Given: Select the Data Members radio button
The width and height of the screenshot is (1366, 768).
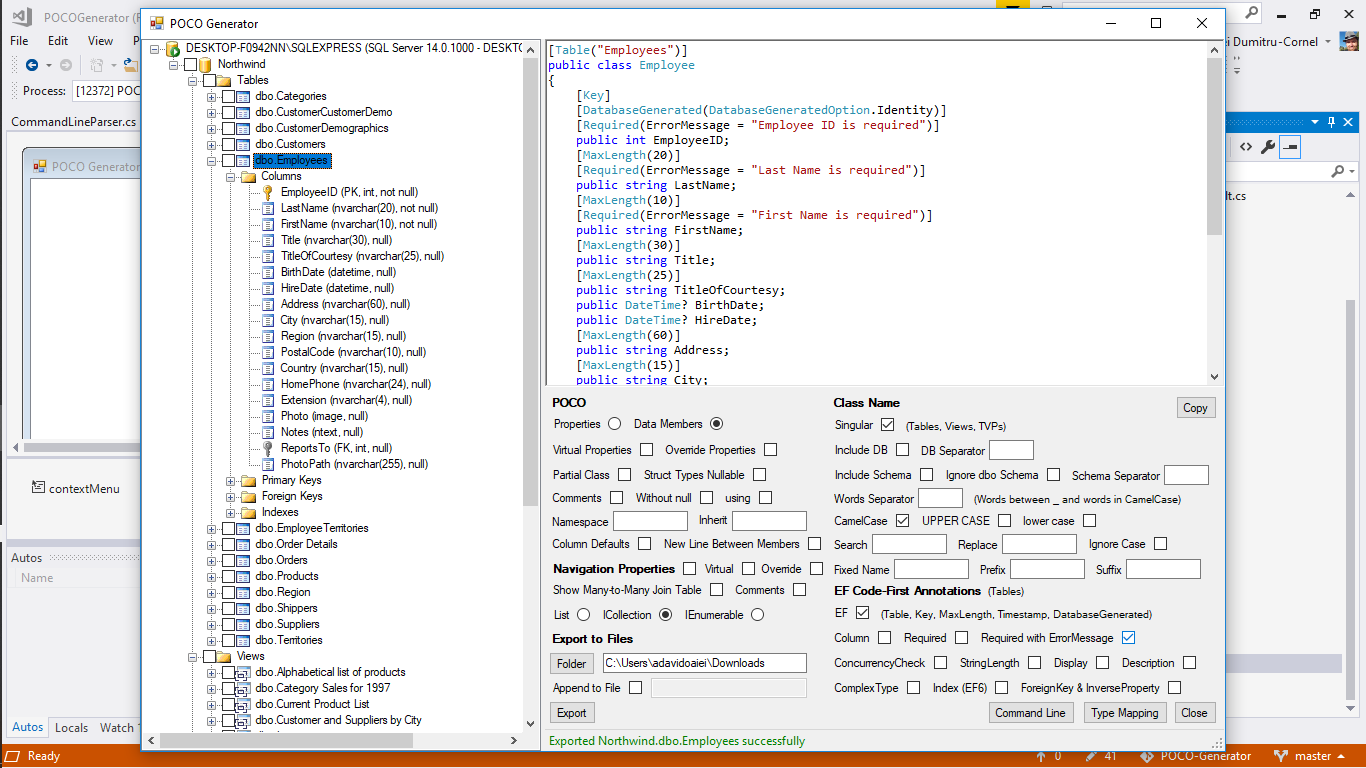Looking at the screenshot, I should pyautogui.click(x=716, y=424).
